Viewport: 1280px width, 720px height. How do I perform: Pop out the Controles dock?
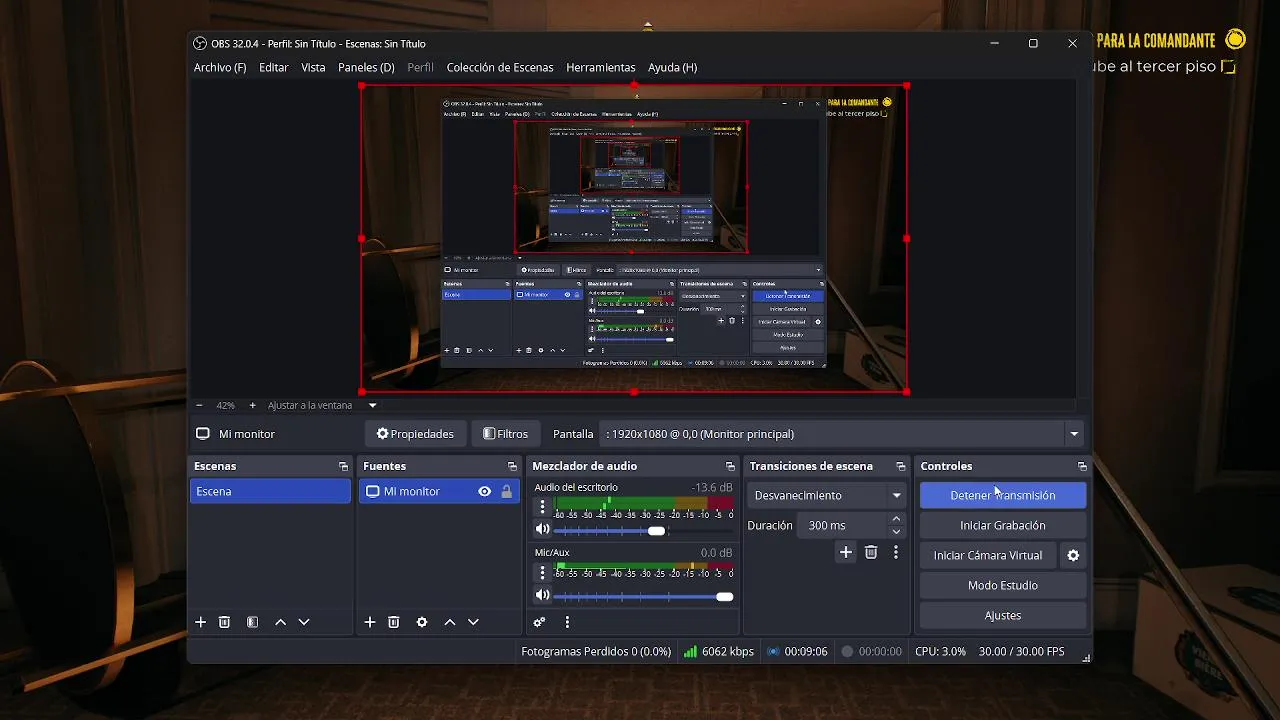(x=1082, y=466)
